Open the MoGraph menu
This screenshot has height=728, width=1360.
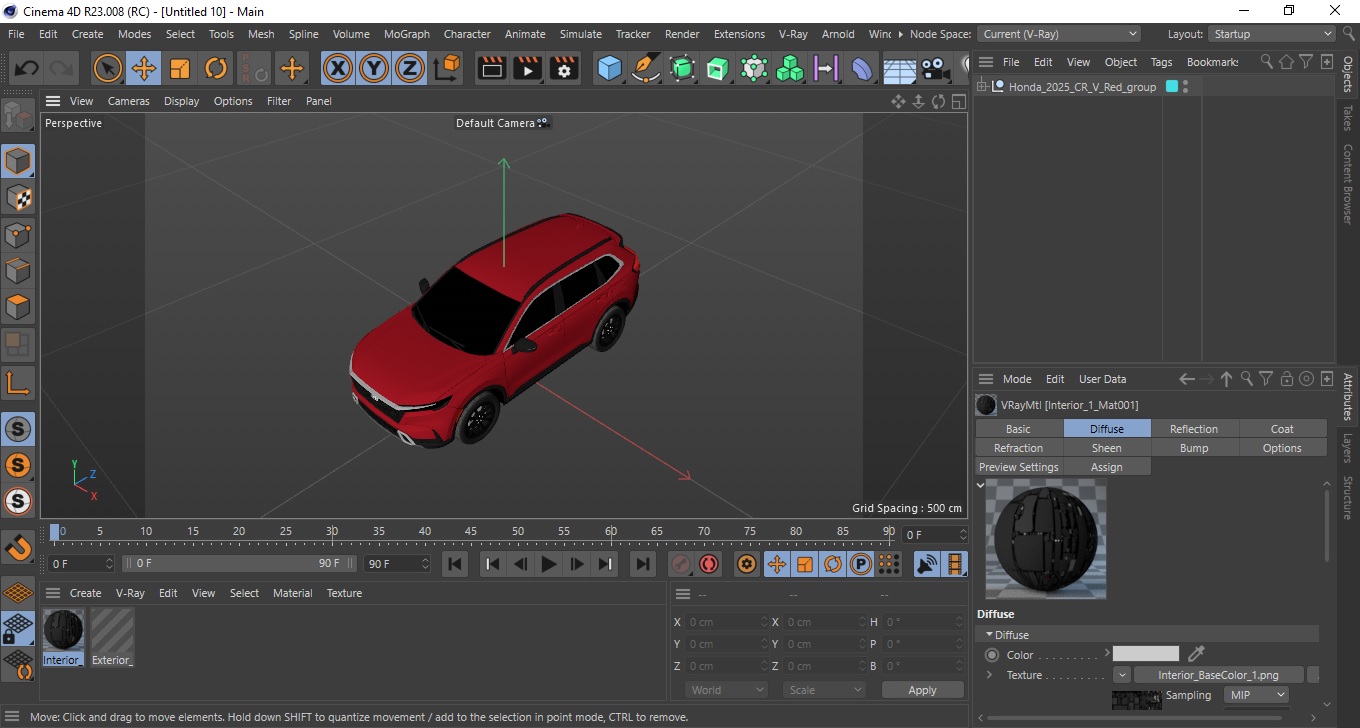point(407,34)
